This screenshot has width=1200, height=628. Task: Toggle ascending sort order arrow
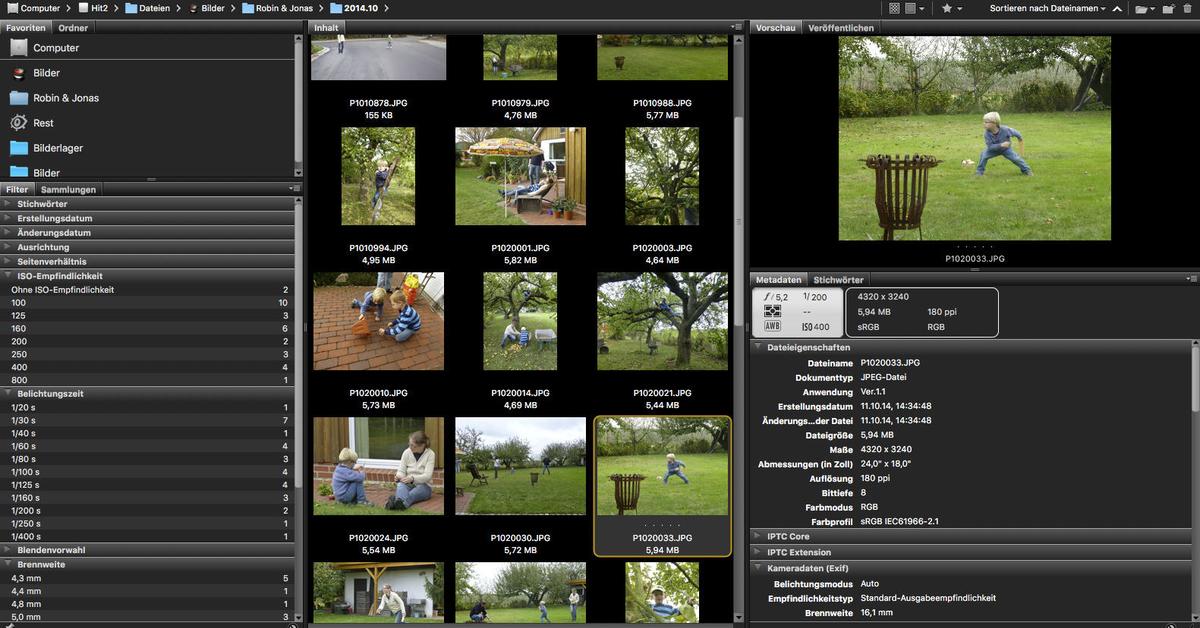1115,8
